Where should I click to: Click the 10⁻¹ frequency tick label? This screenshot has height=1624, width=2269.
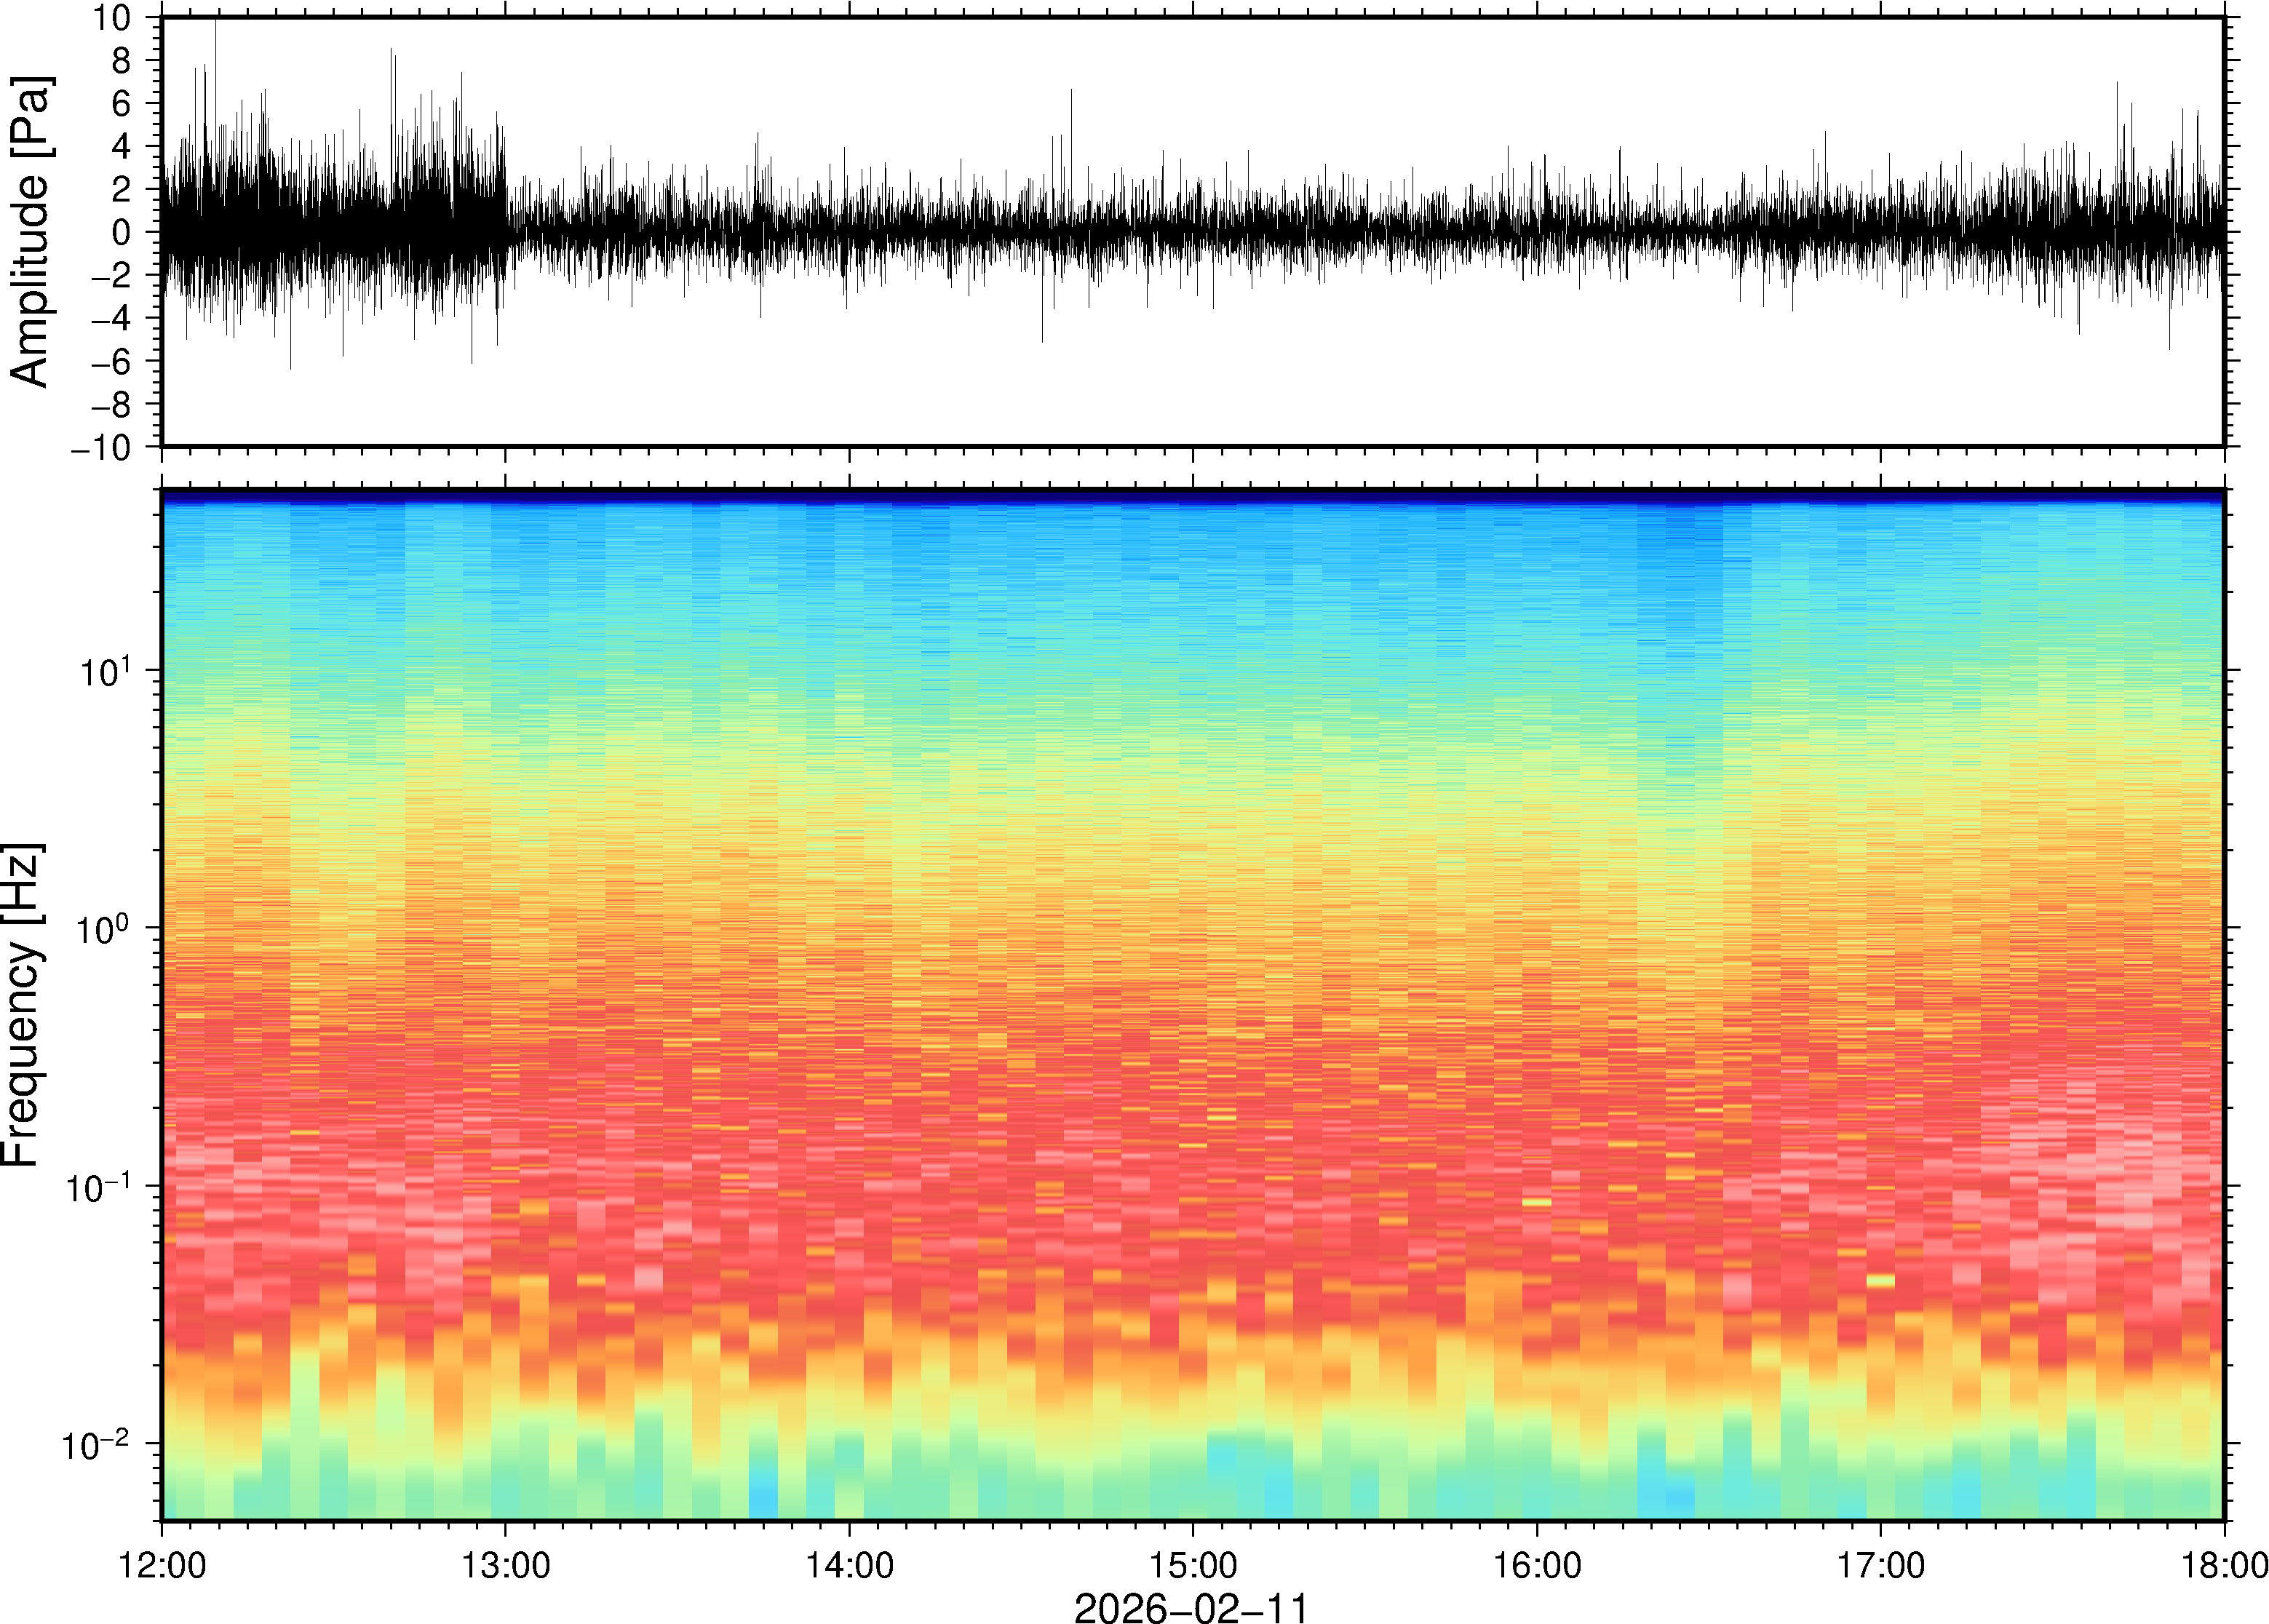point(97,1186)
